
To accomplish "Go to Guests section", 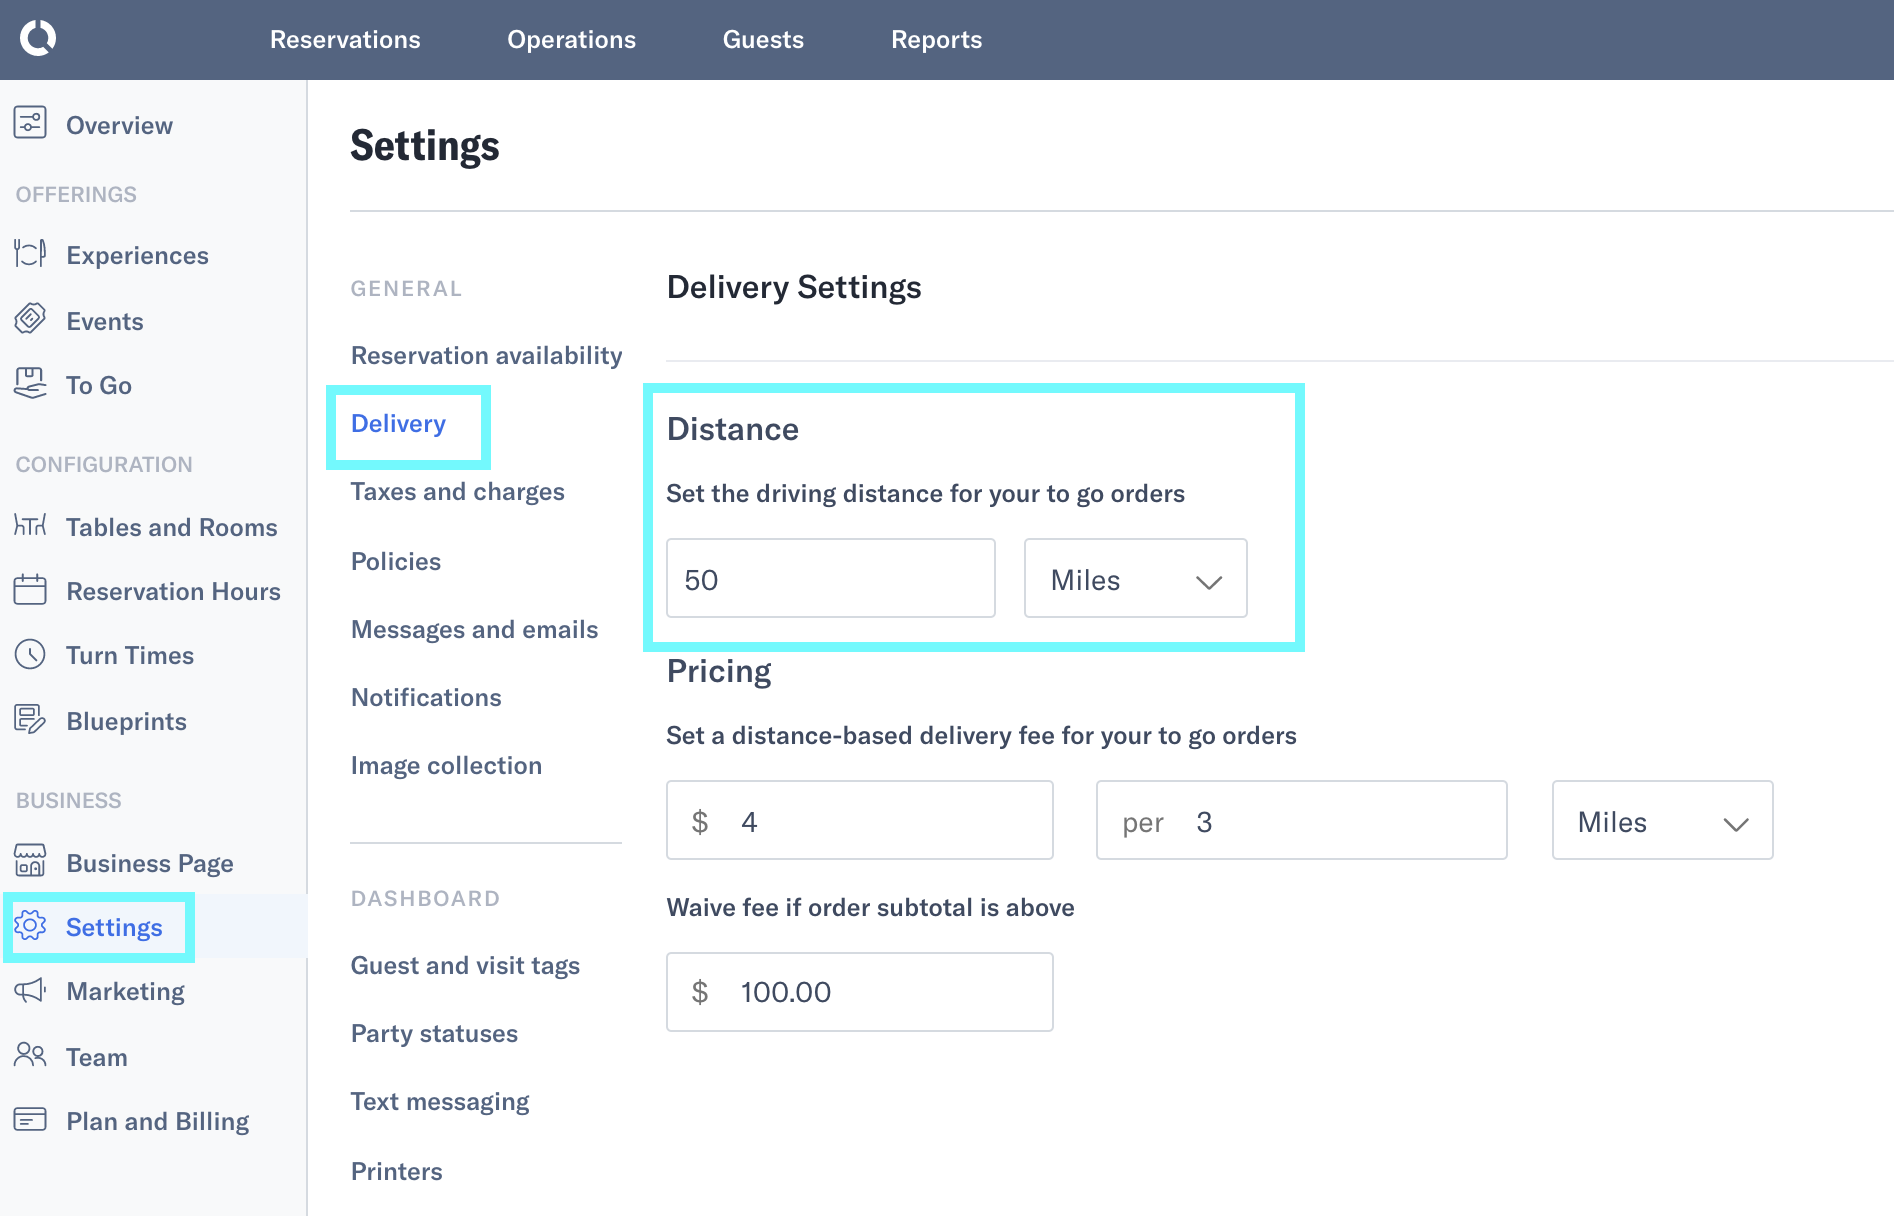I will pyautogui.click(x=763, y=39).
